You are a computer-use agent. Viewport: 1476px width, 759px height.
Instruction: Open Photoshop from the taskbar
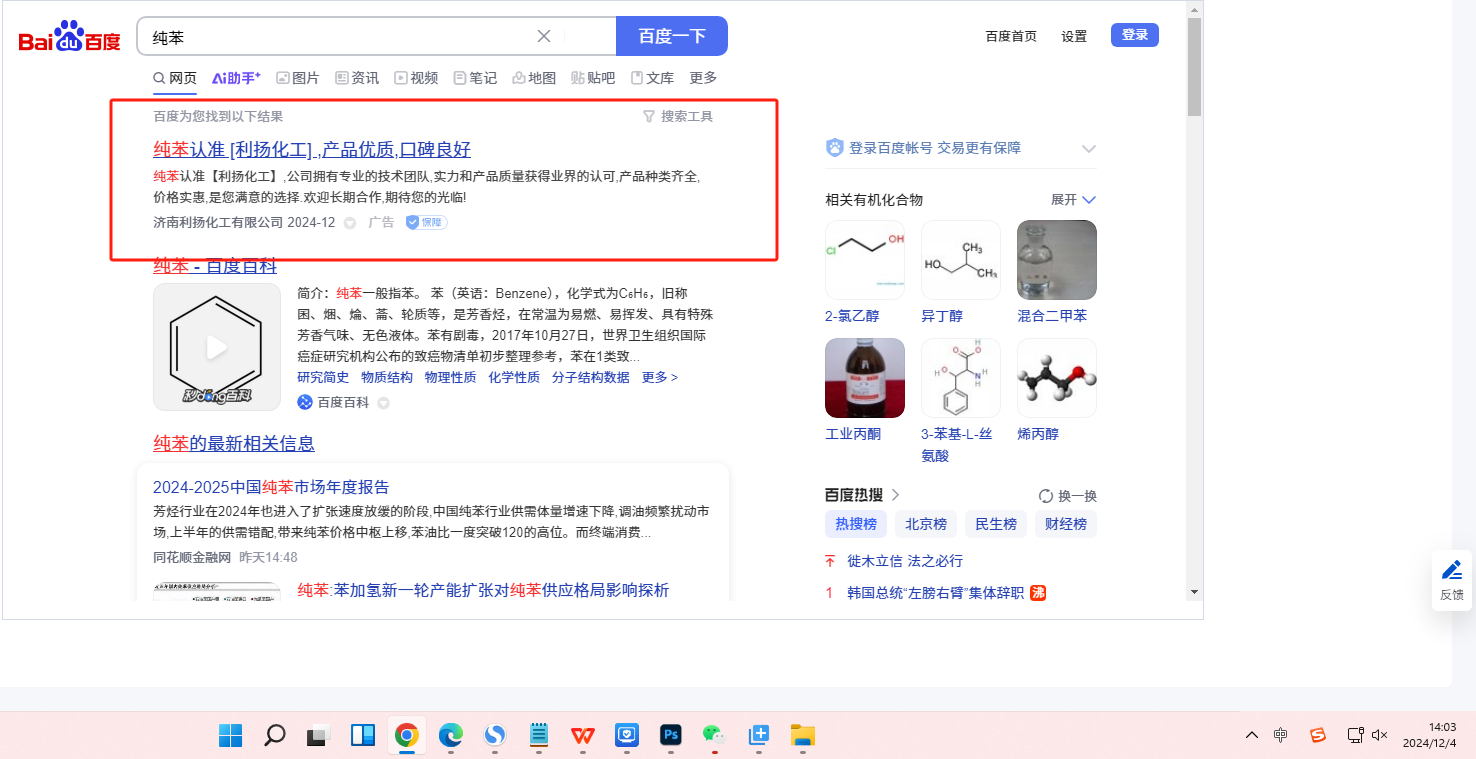[x=671, y=736]
